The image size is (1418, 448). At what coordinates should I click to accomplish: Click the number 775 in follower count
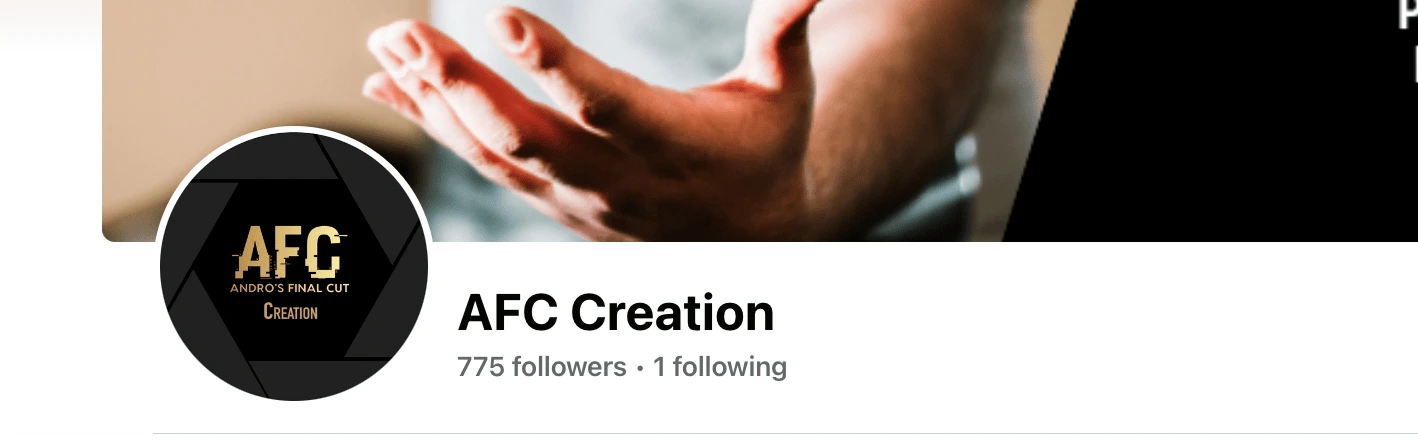[480, 367]
